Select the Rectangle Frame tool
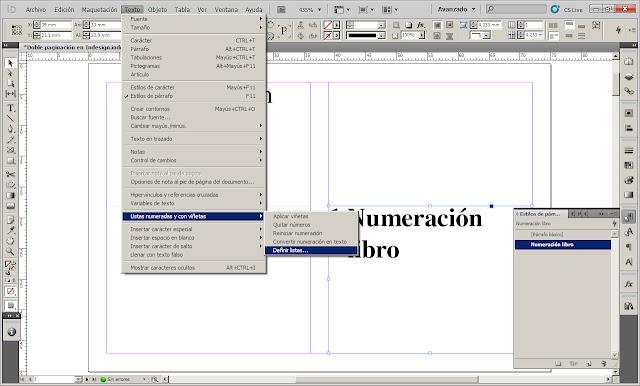This screenshot has height=386, width=640. coord(11,150)
